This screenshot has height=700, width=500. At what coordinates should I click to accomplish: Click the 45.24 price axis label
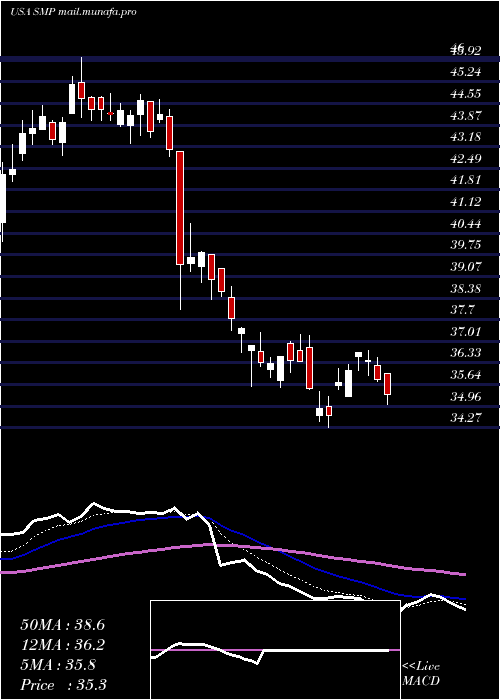click(466, 72)
